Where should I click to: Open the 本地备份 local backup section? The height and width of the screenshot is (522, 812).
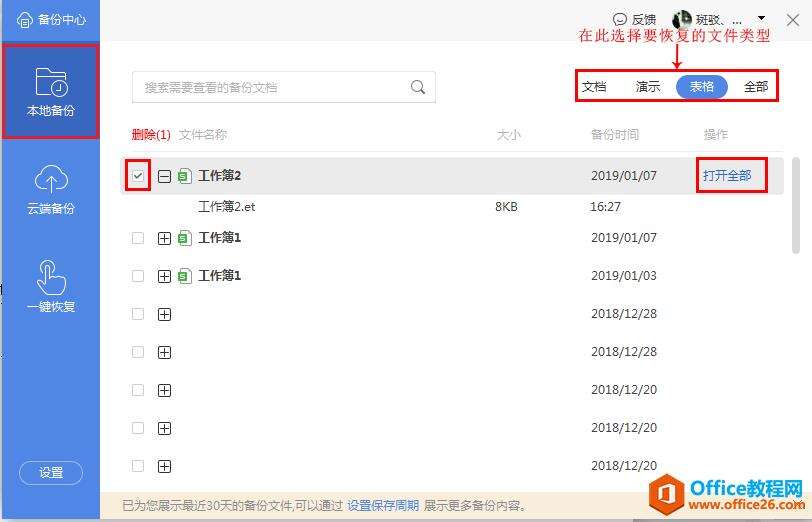tap(50, 92)
